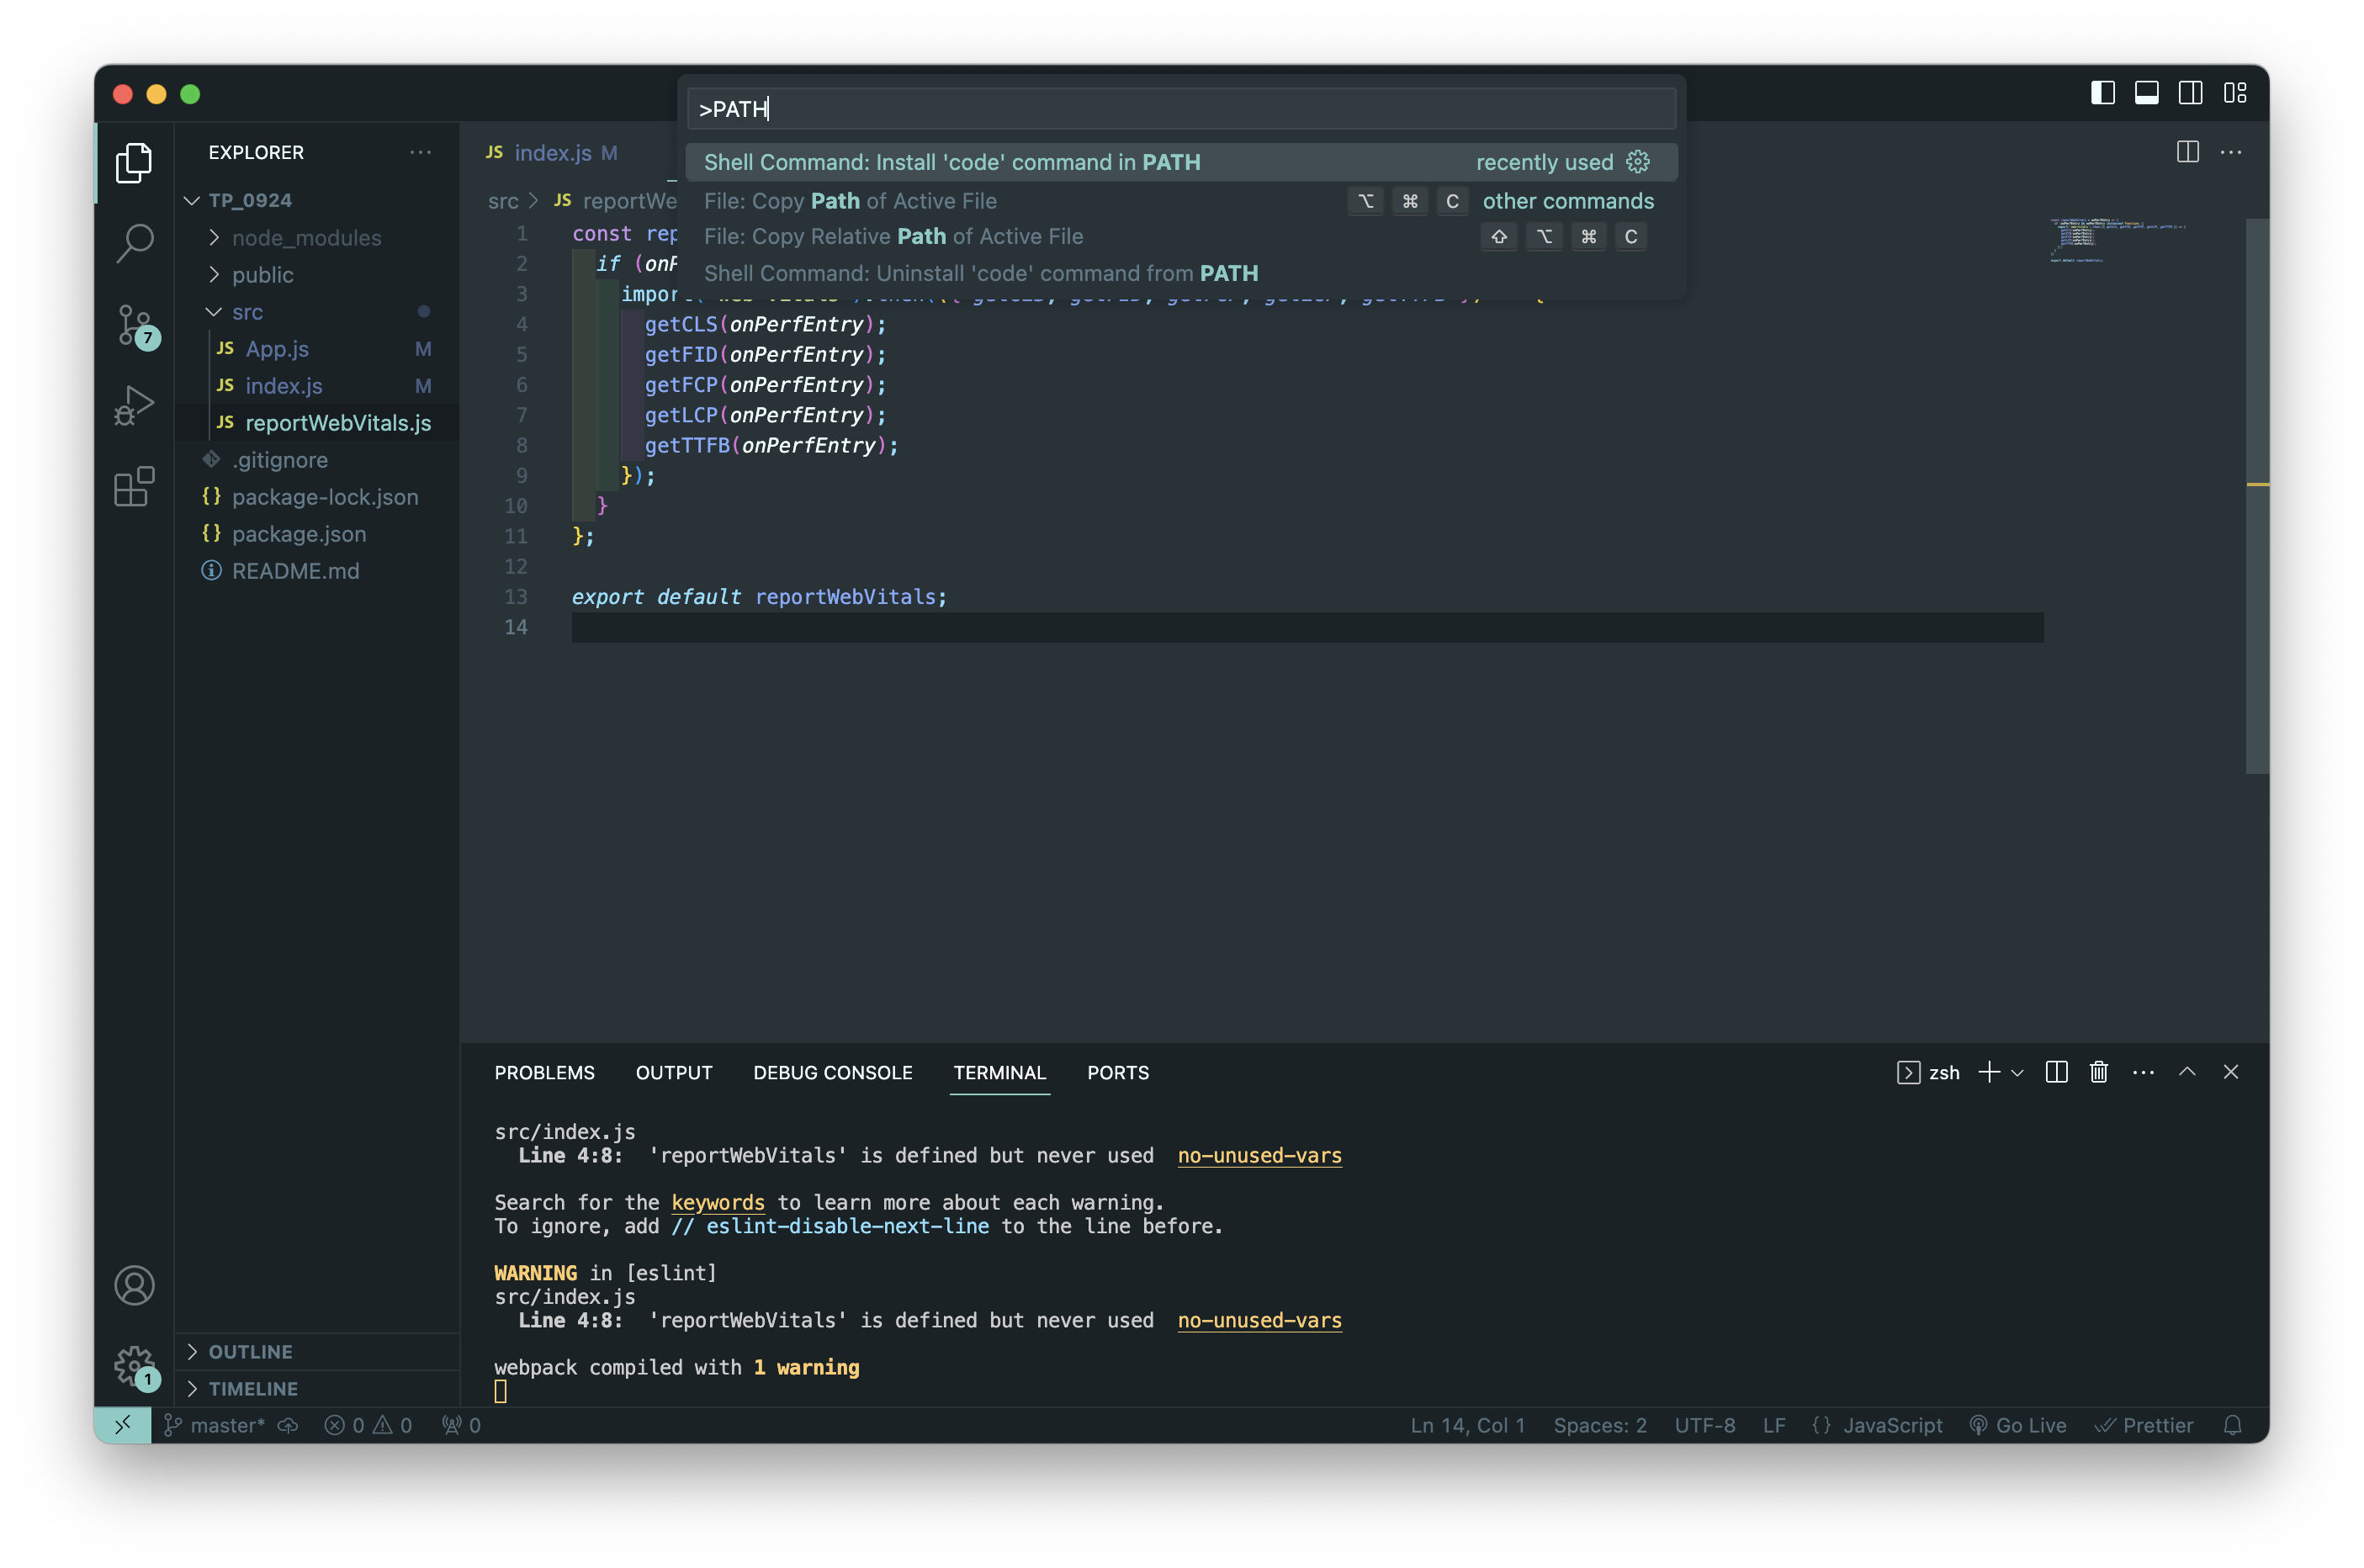Open the Accounts icon
The width and height of the screenshot is (2364, 1568).
click(x=134, y=1285)
